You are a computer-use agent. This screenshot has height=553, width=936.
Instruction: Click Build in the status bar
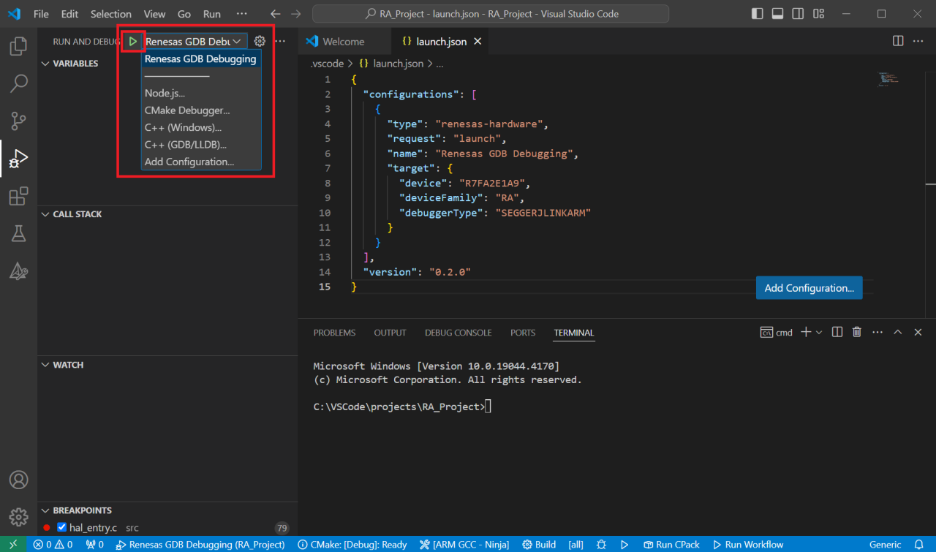tap(539, 544)
